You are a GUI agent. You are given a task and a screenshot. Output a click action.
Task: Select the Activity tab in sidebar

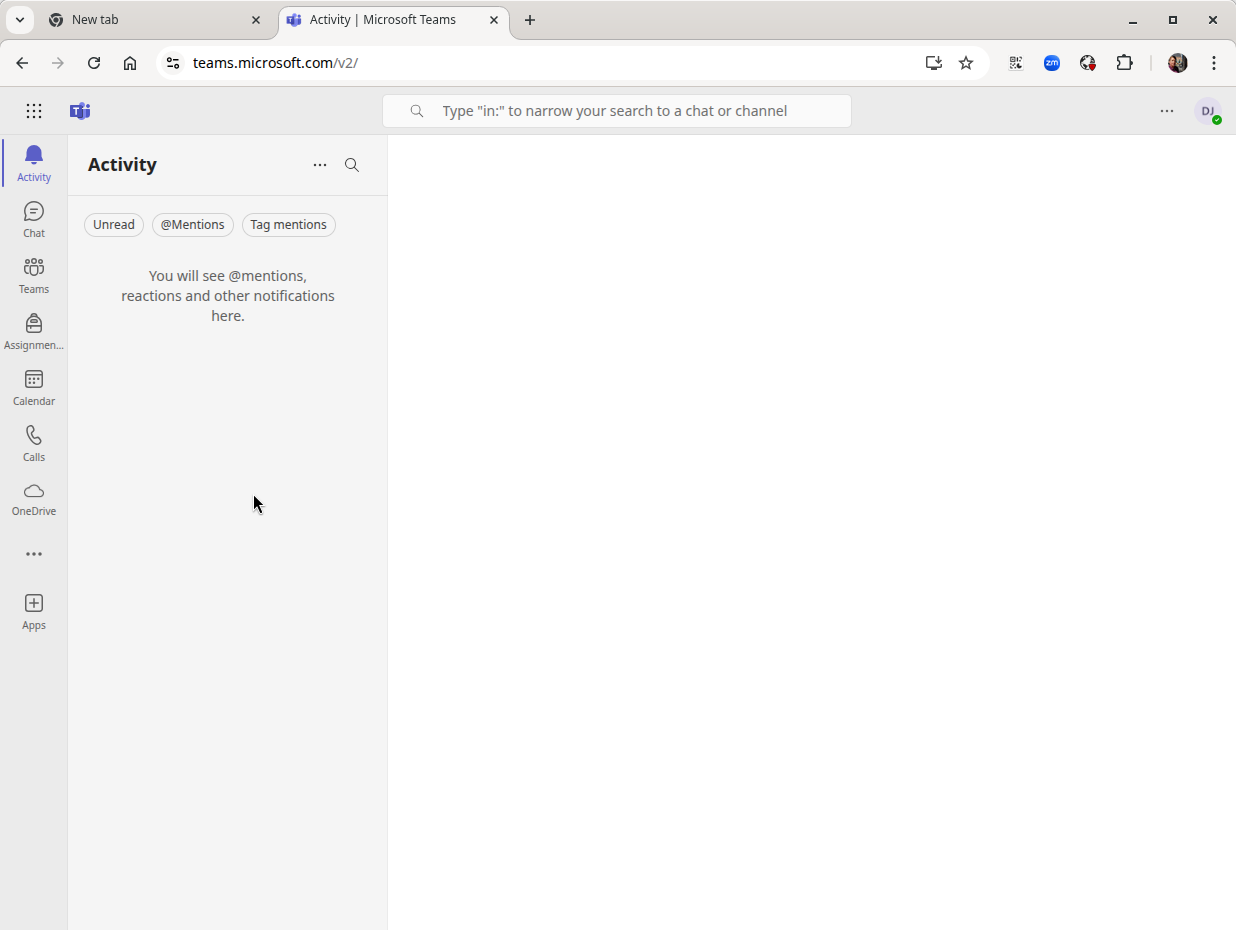(34, 163)
